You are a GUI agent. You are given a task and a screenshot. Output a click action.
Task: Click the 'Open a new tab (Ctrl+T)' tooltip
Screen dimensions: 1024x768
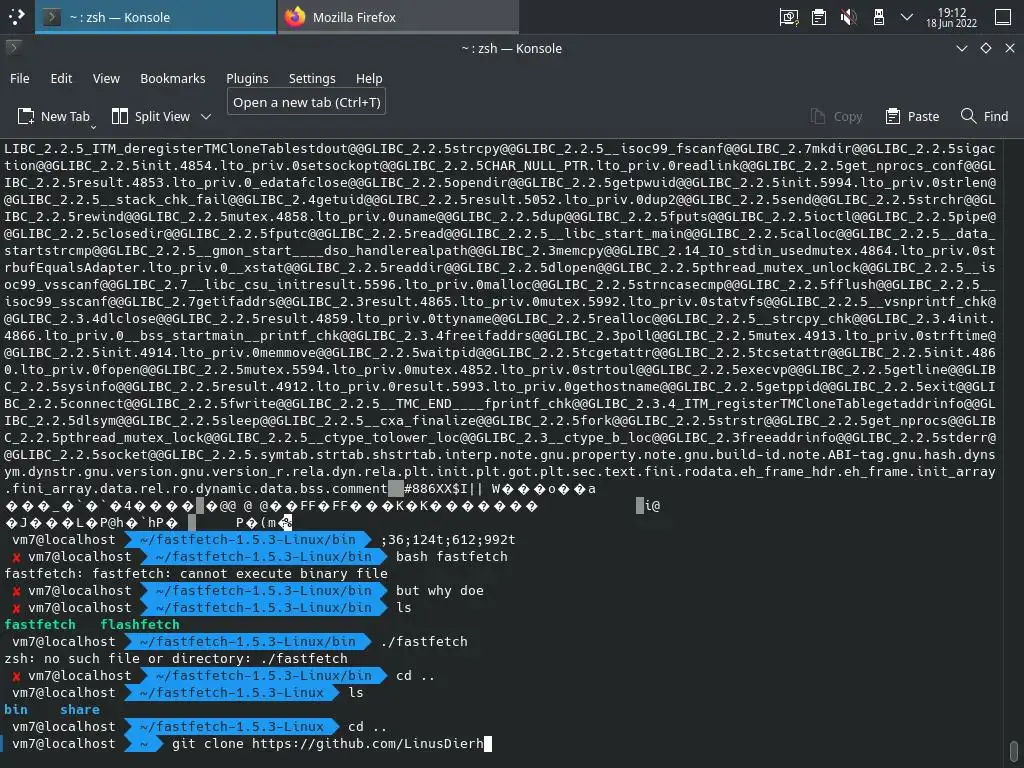coord(306,103)
